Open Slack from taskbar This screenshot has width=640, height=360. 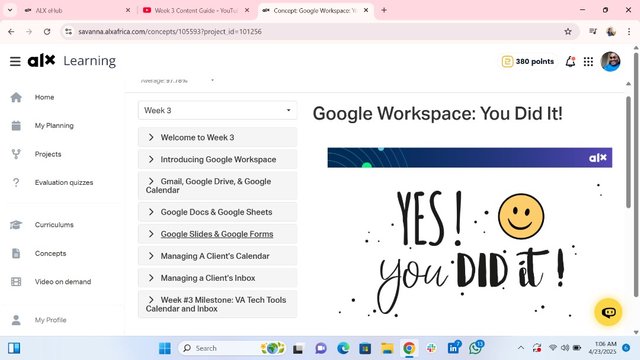[431, 348]
